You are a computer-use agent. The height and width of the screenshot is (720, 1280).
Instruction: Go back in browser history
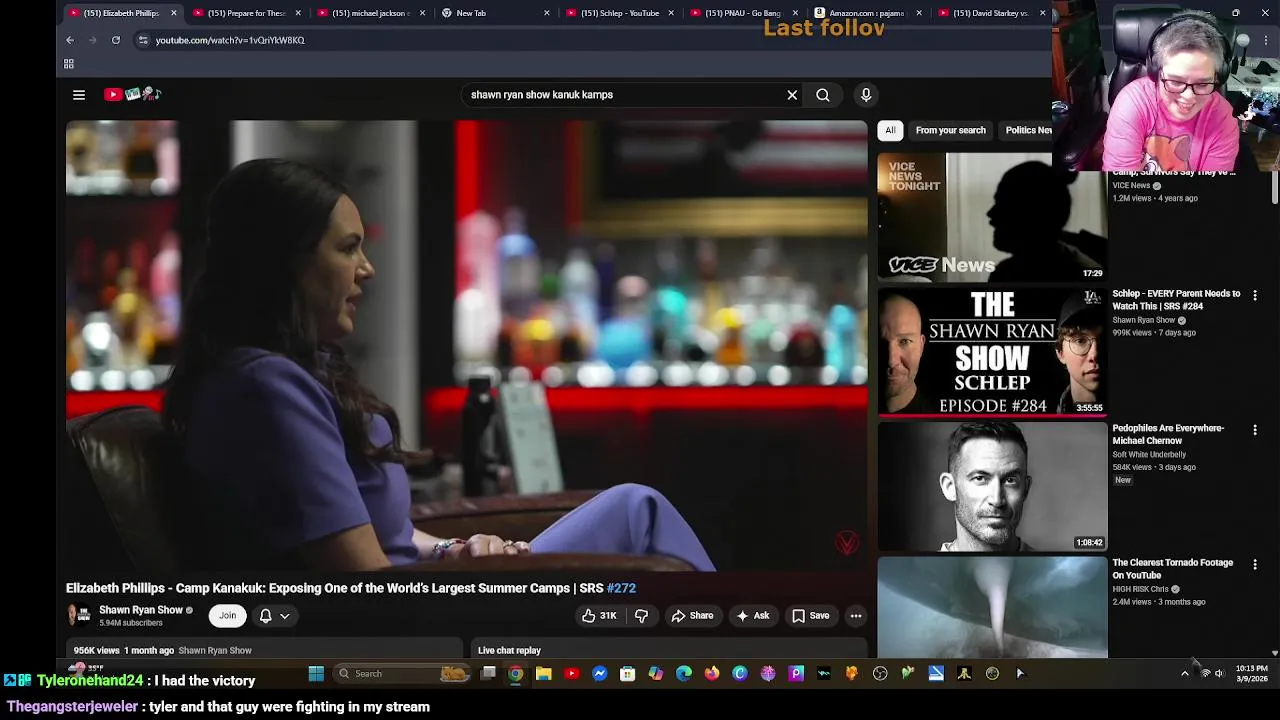tap(70, 40)
